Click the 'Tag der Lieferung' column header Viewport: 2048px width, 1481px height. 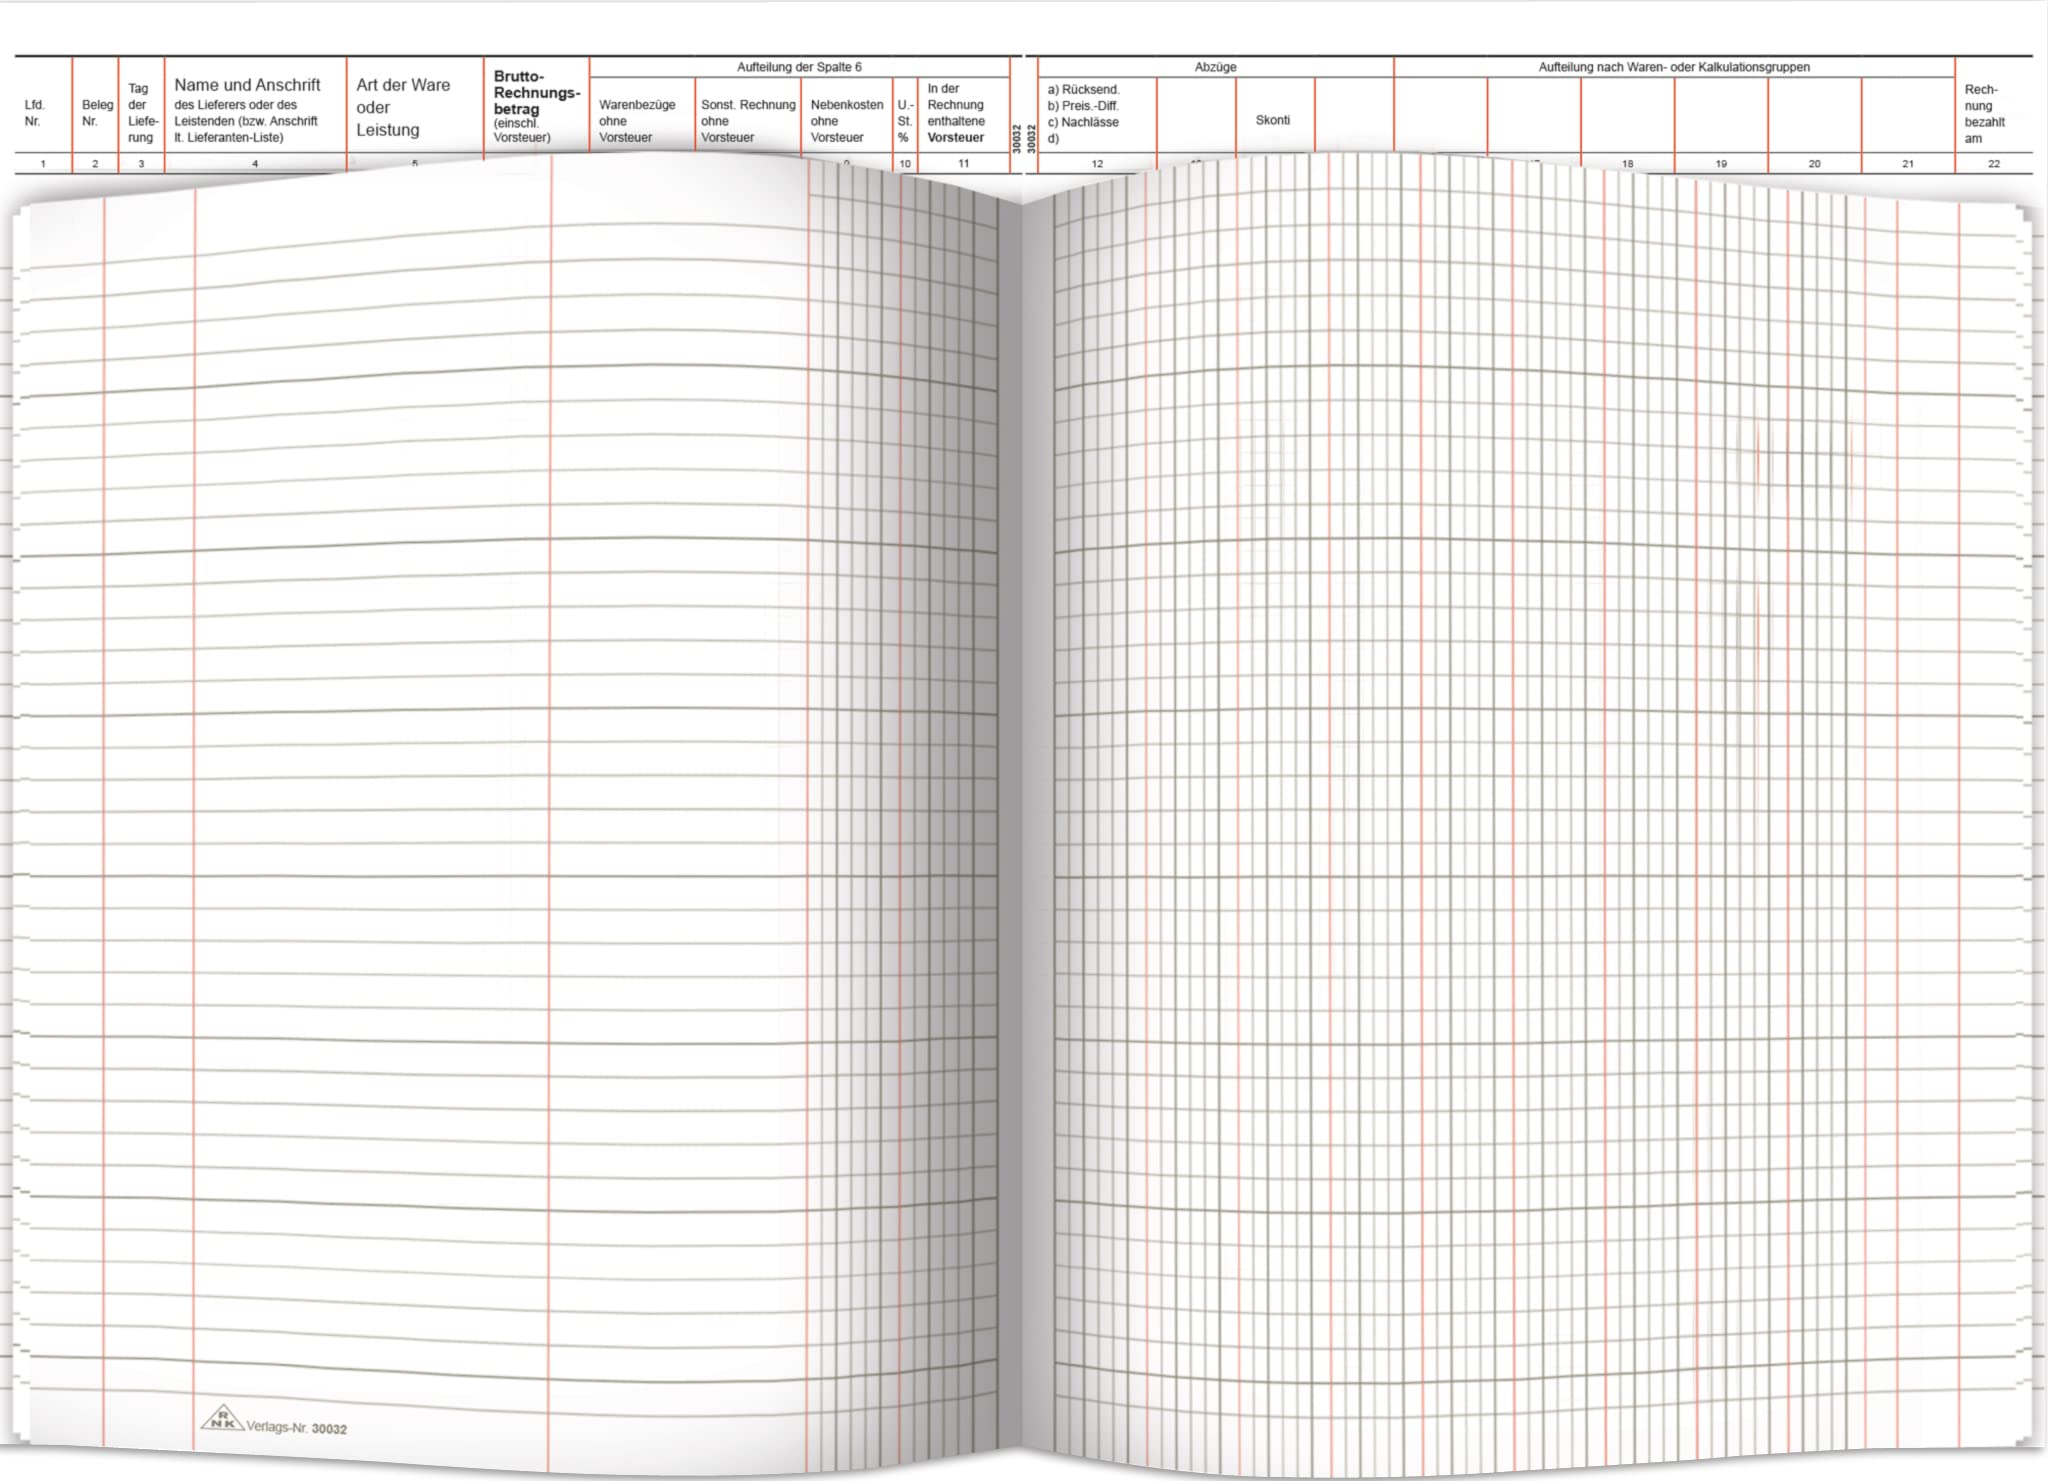[143, 113]
